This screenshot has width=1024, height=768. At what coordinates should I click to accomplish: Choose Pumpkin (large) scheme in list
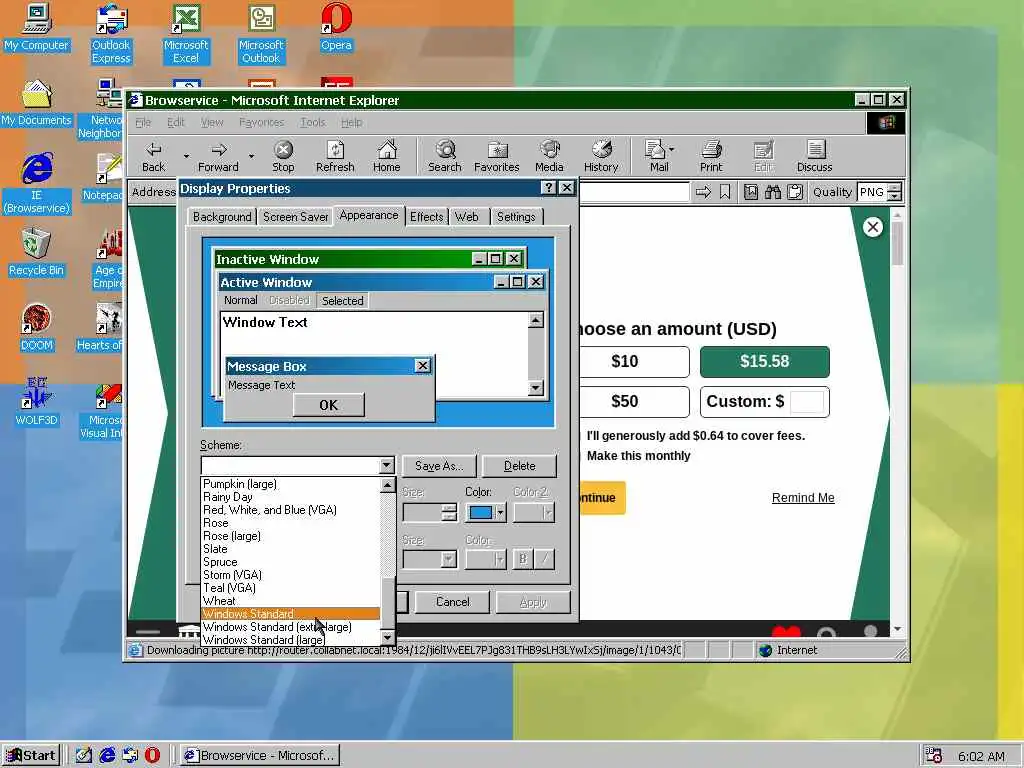point(291,484)
